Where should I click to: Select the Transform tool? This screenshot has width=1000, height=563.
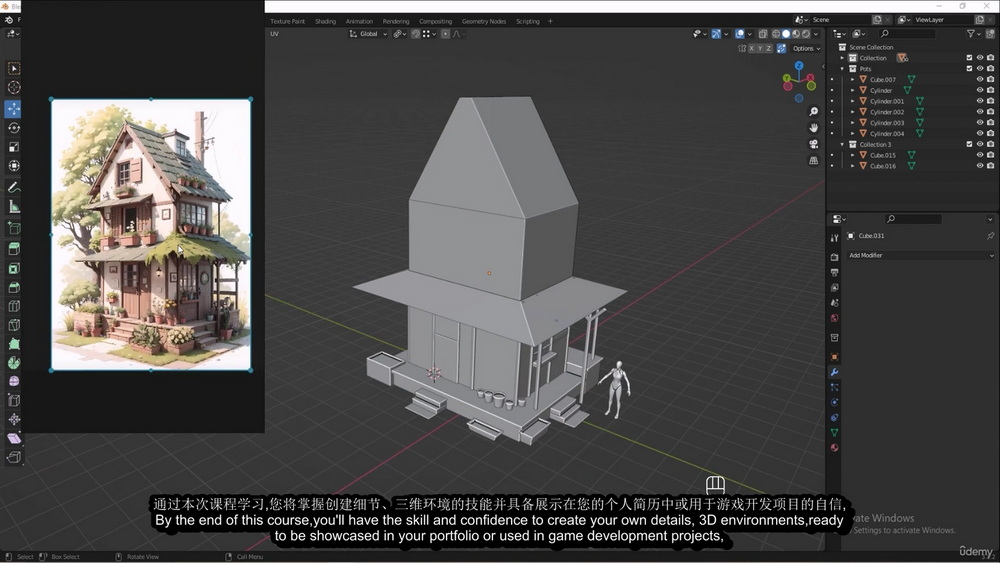click(x=13, y=166)
